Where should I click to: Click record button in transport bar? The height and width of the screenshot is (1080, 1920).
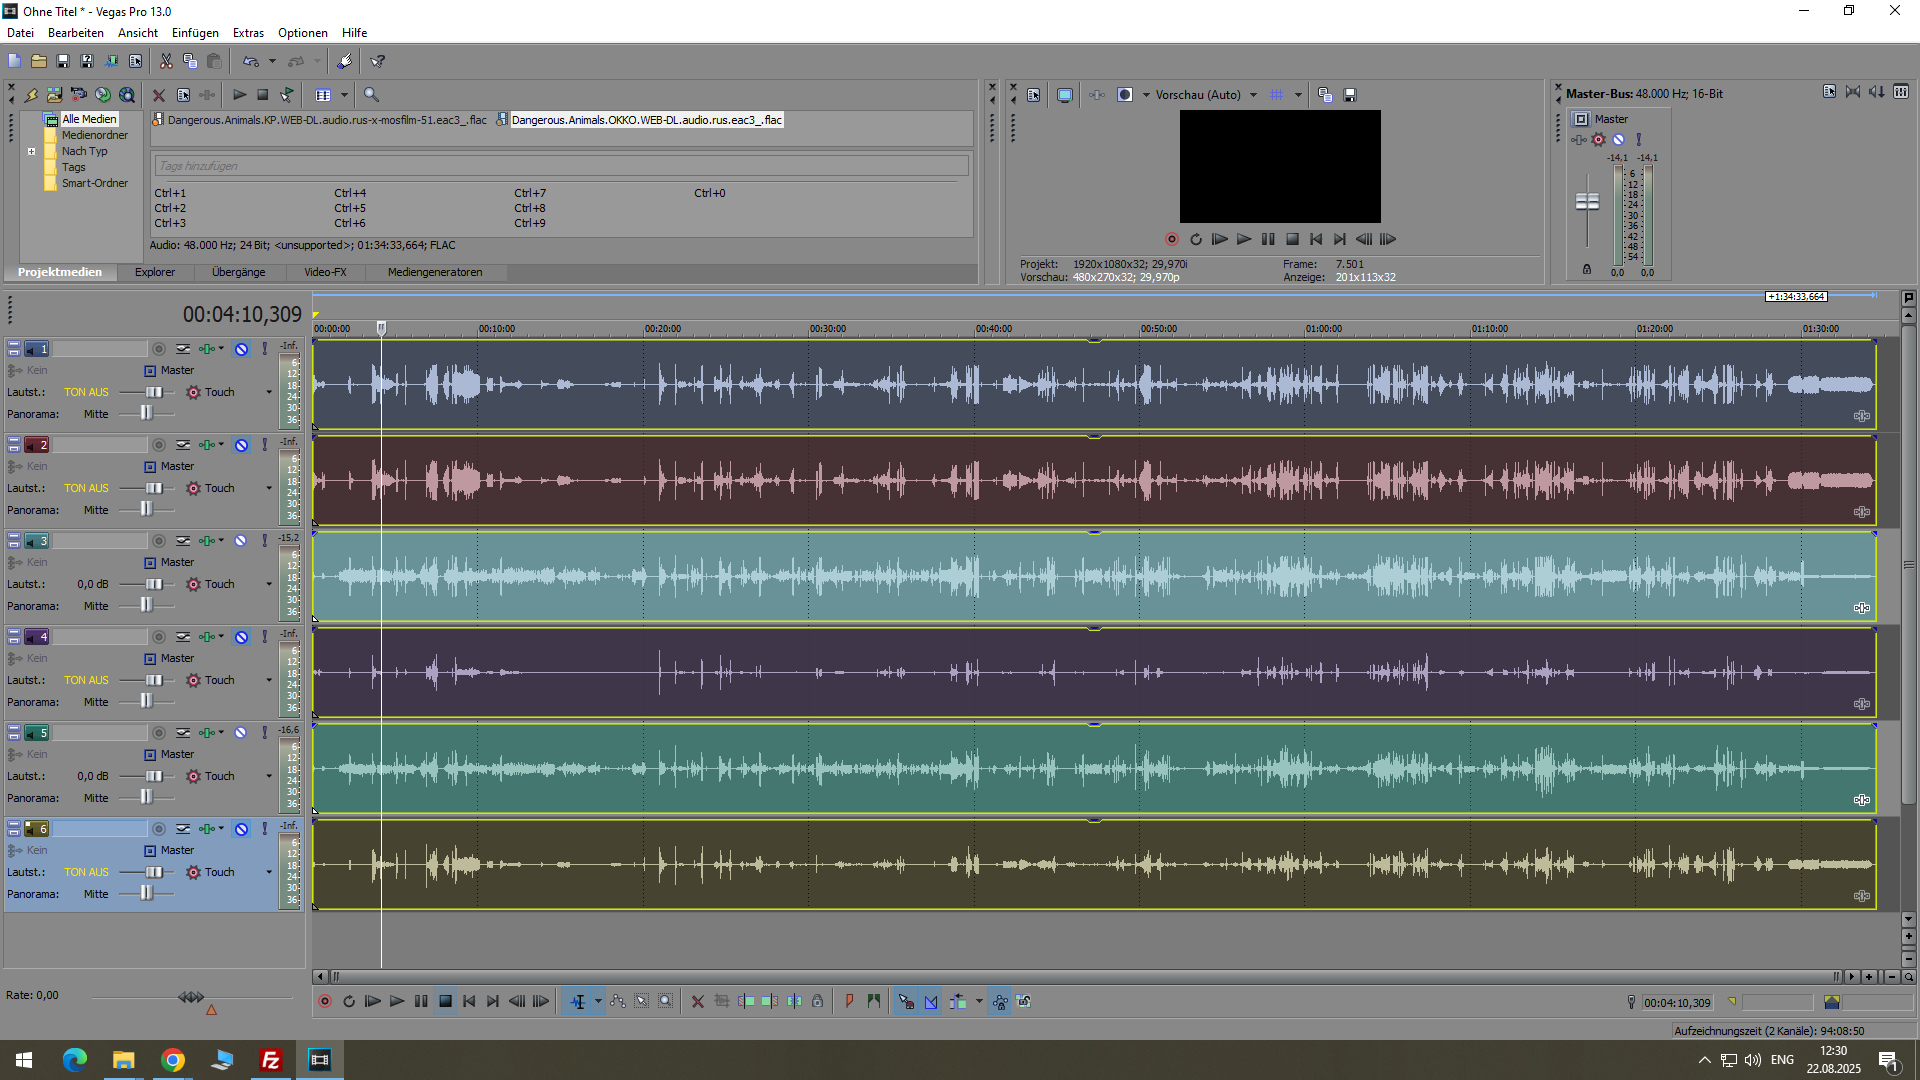[325, 1002]
